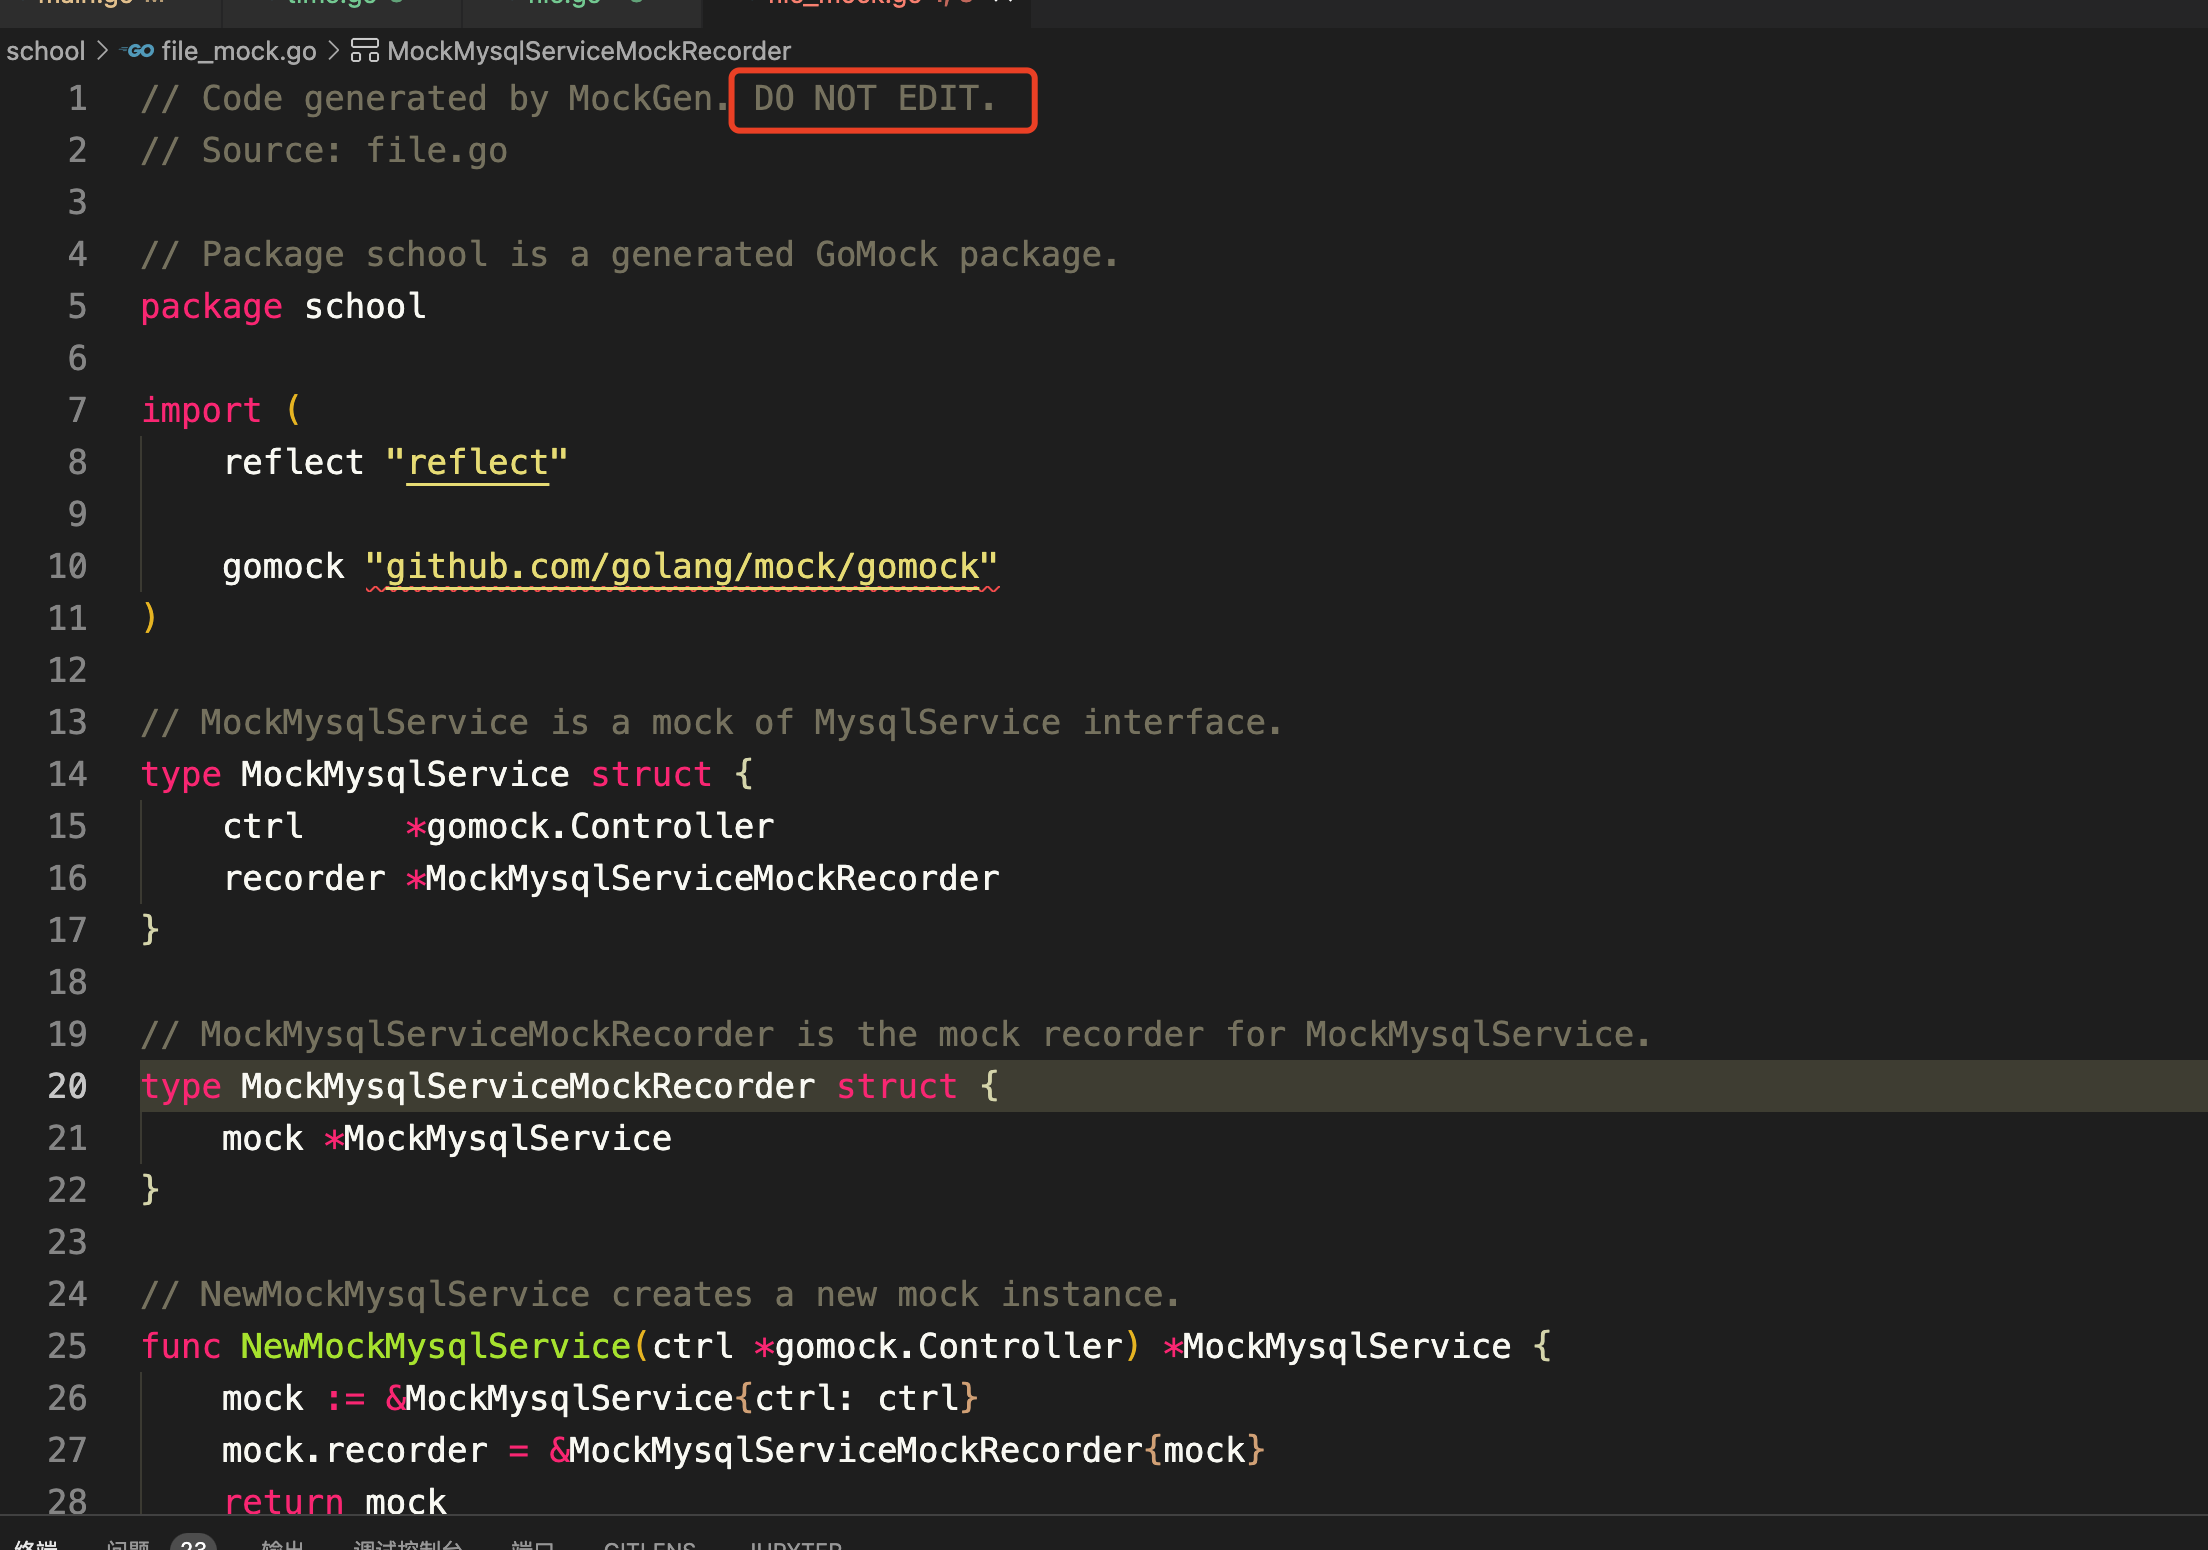This screenshot has height=1550, width=2208.
Task: Select MockMysqlServiceMockRecorder breadcrumb symbol
Action: pos(588,51)
